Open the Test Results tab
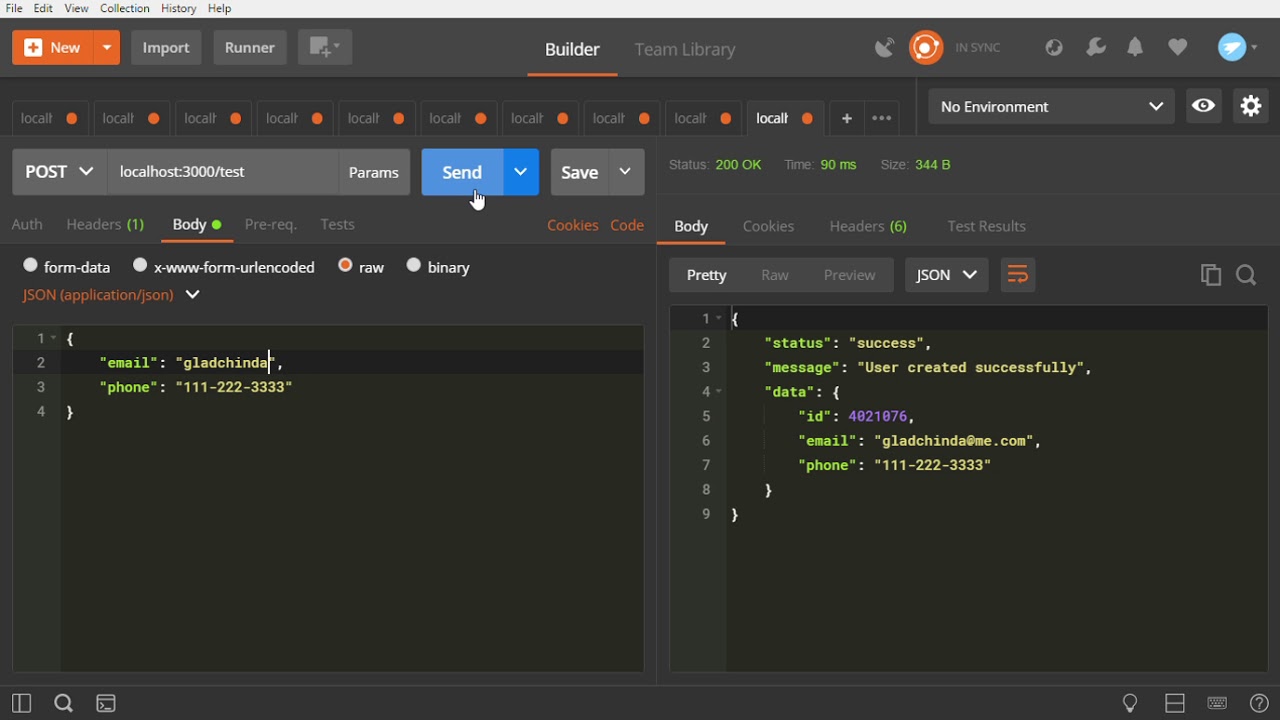 click(x=986, y=226)
